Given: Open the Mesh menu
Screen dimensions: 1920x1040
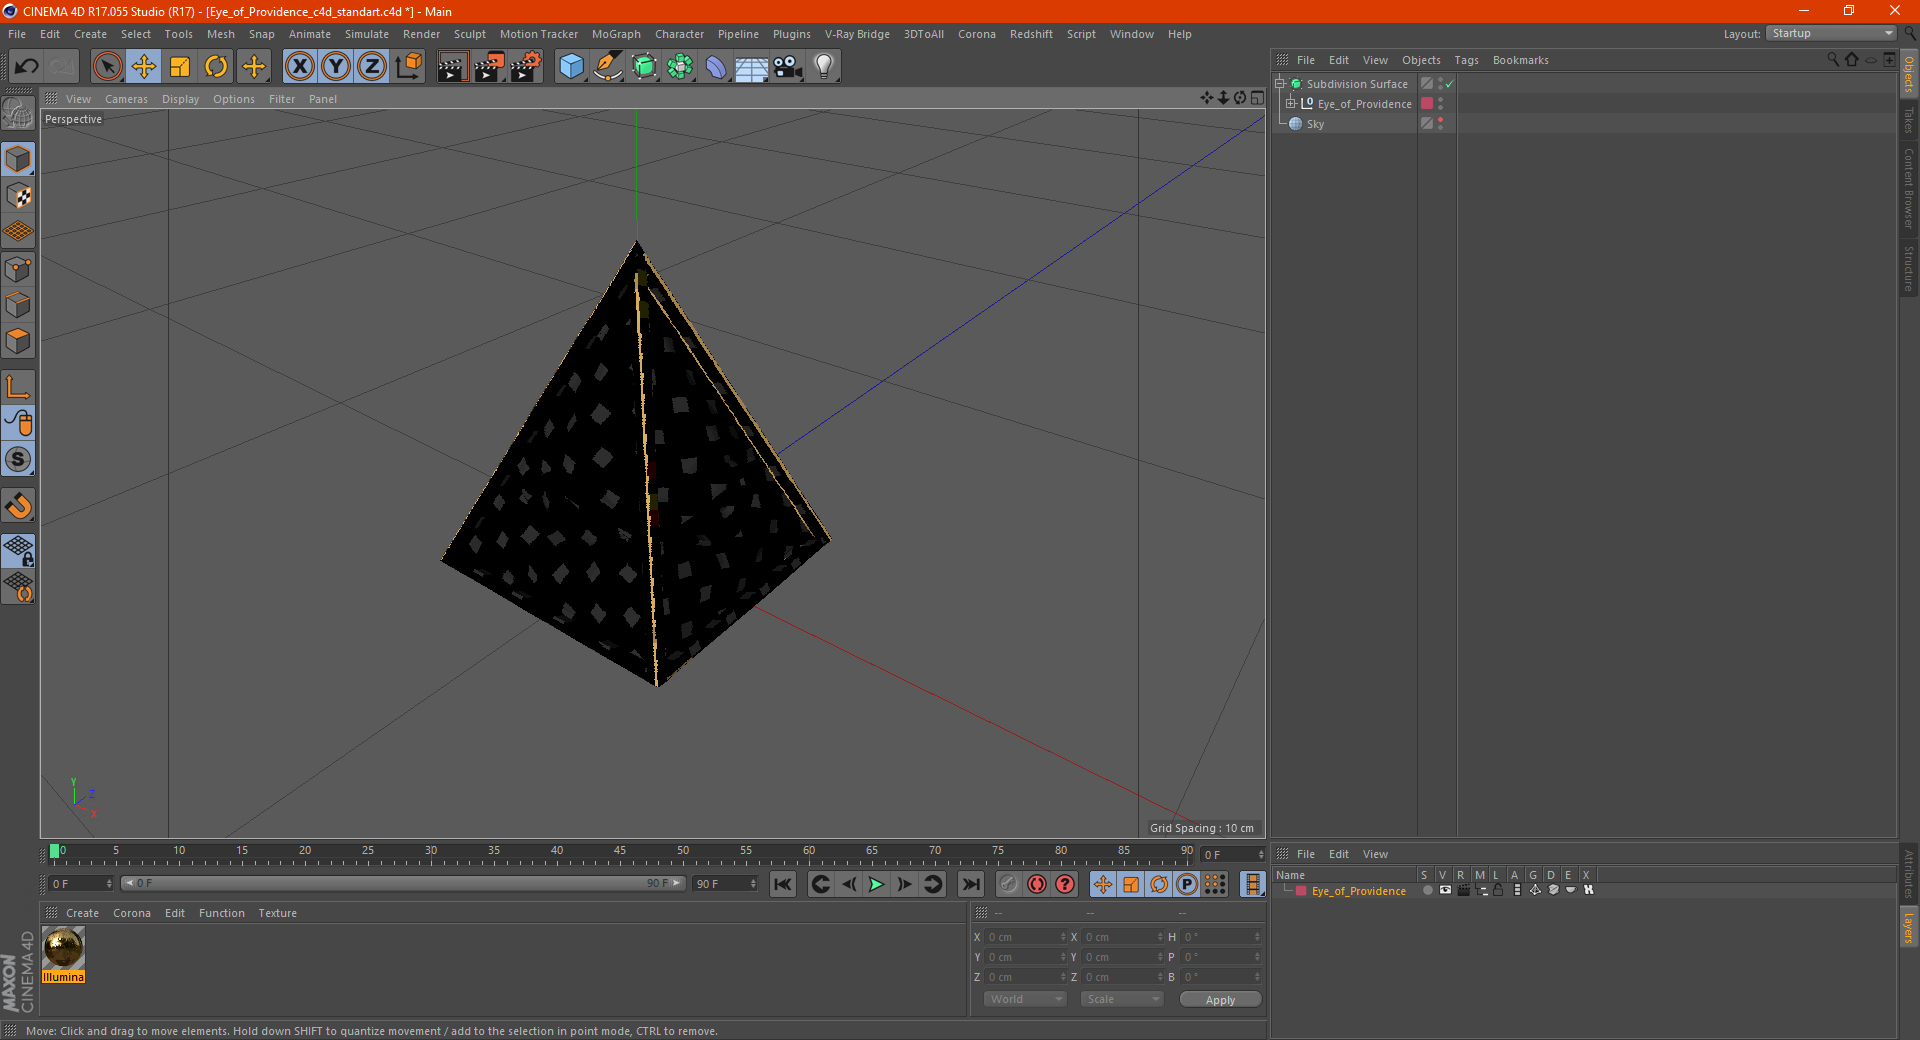Looking at the screenshot, I should click(221, 34).
